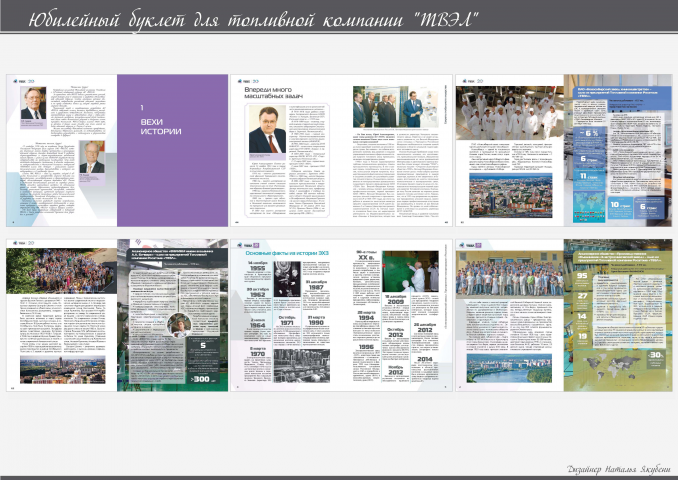Click the "1962" timeline entry
This screenshot has width=678, height=480.
coord(258,294)
